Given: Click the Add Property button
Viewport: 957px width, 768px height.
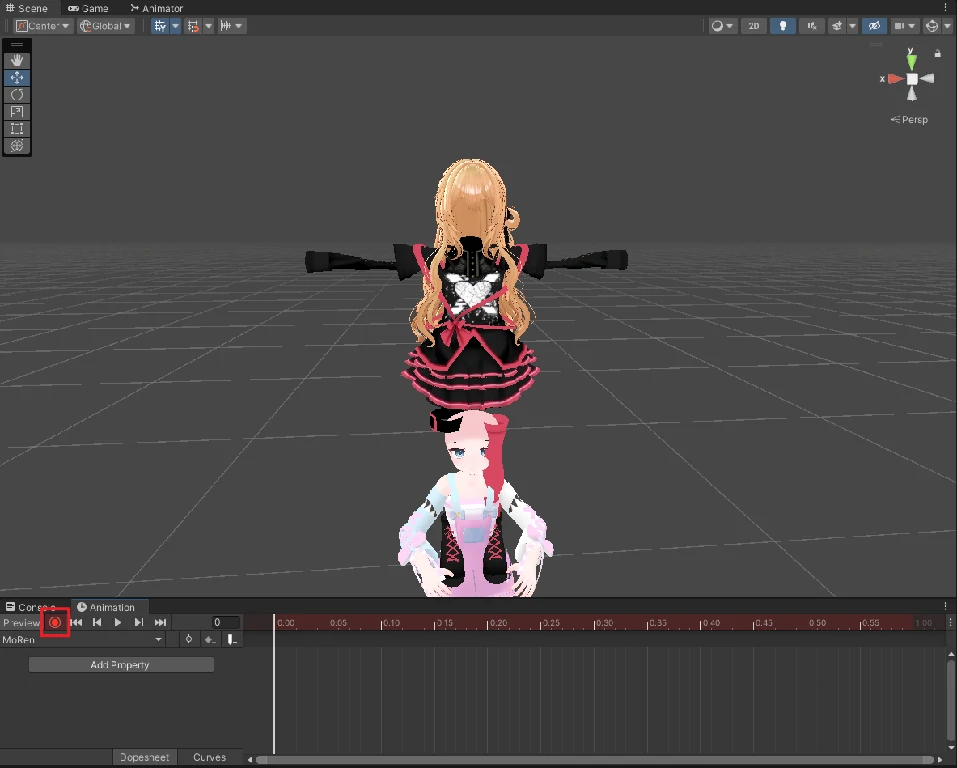Looking at the screenshot, I should point(121,665).
